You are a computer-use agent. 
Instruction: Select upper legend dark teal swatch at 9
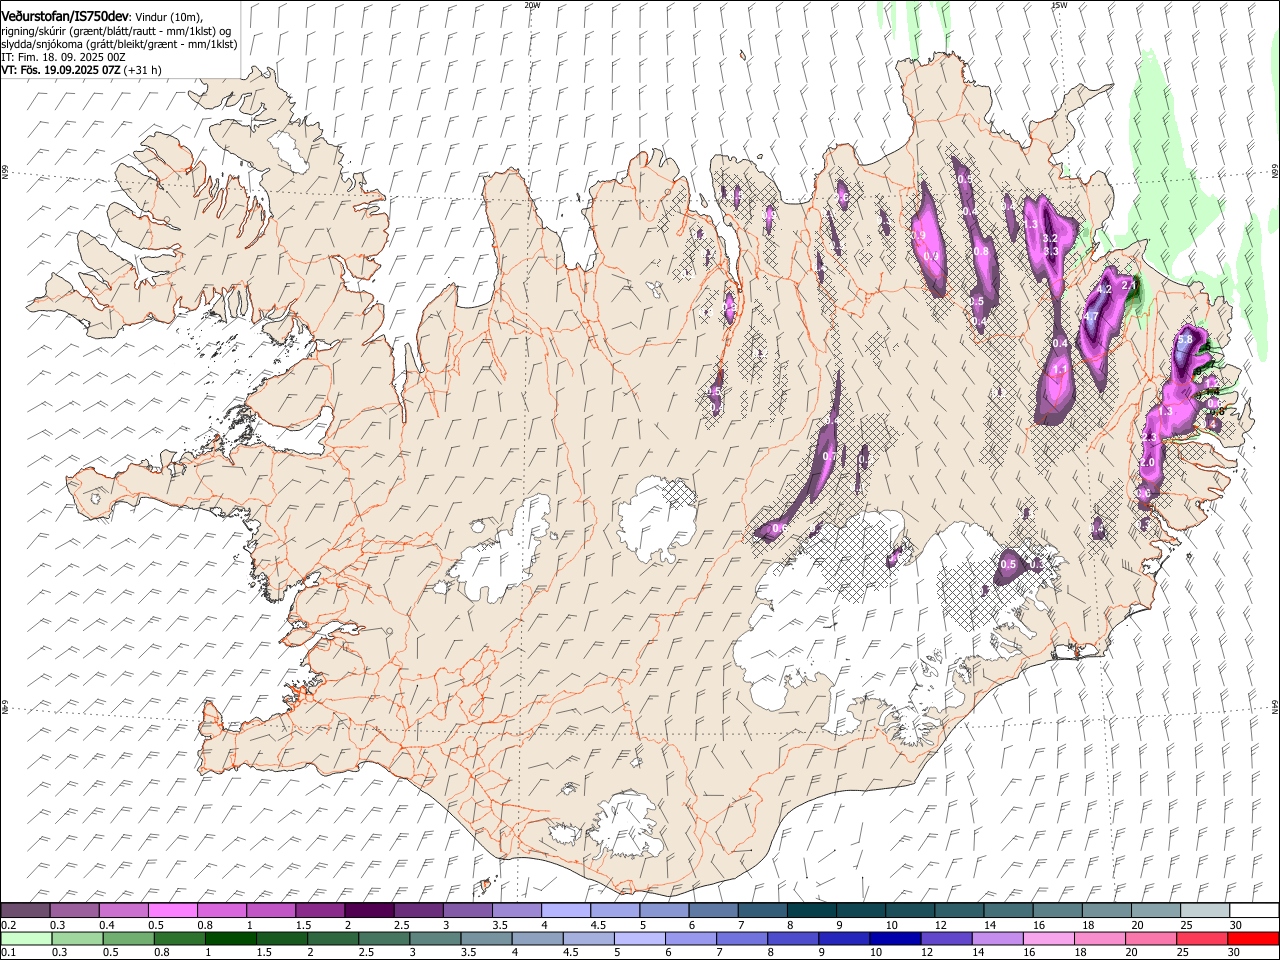coord(860,911)
